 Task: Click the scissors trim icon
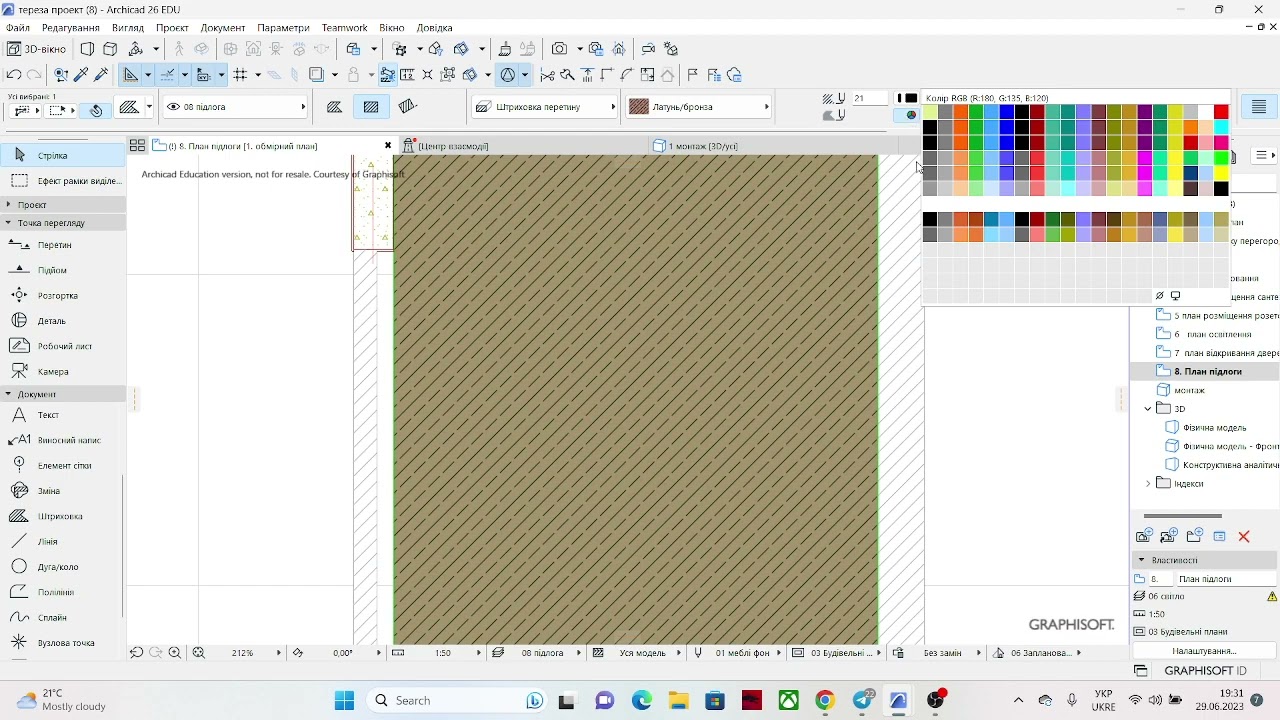[547, 75]
